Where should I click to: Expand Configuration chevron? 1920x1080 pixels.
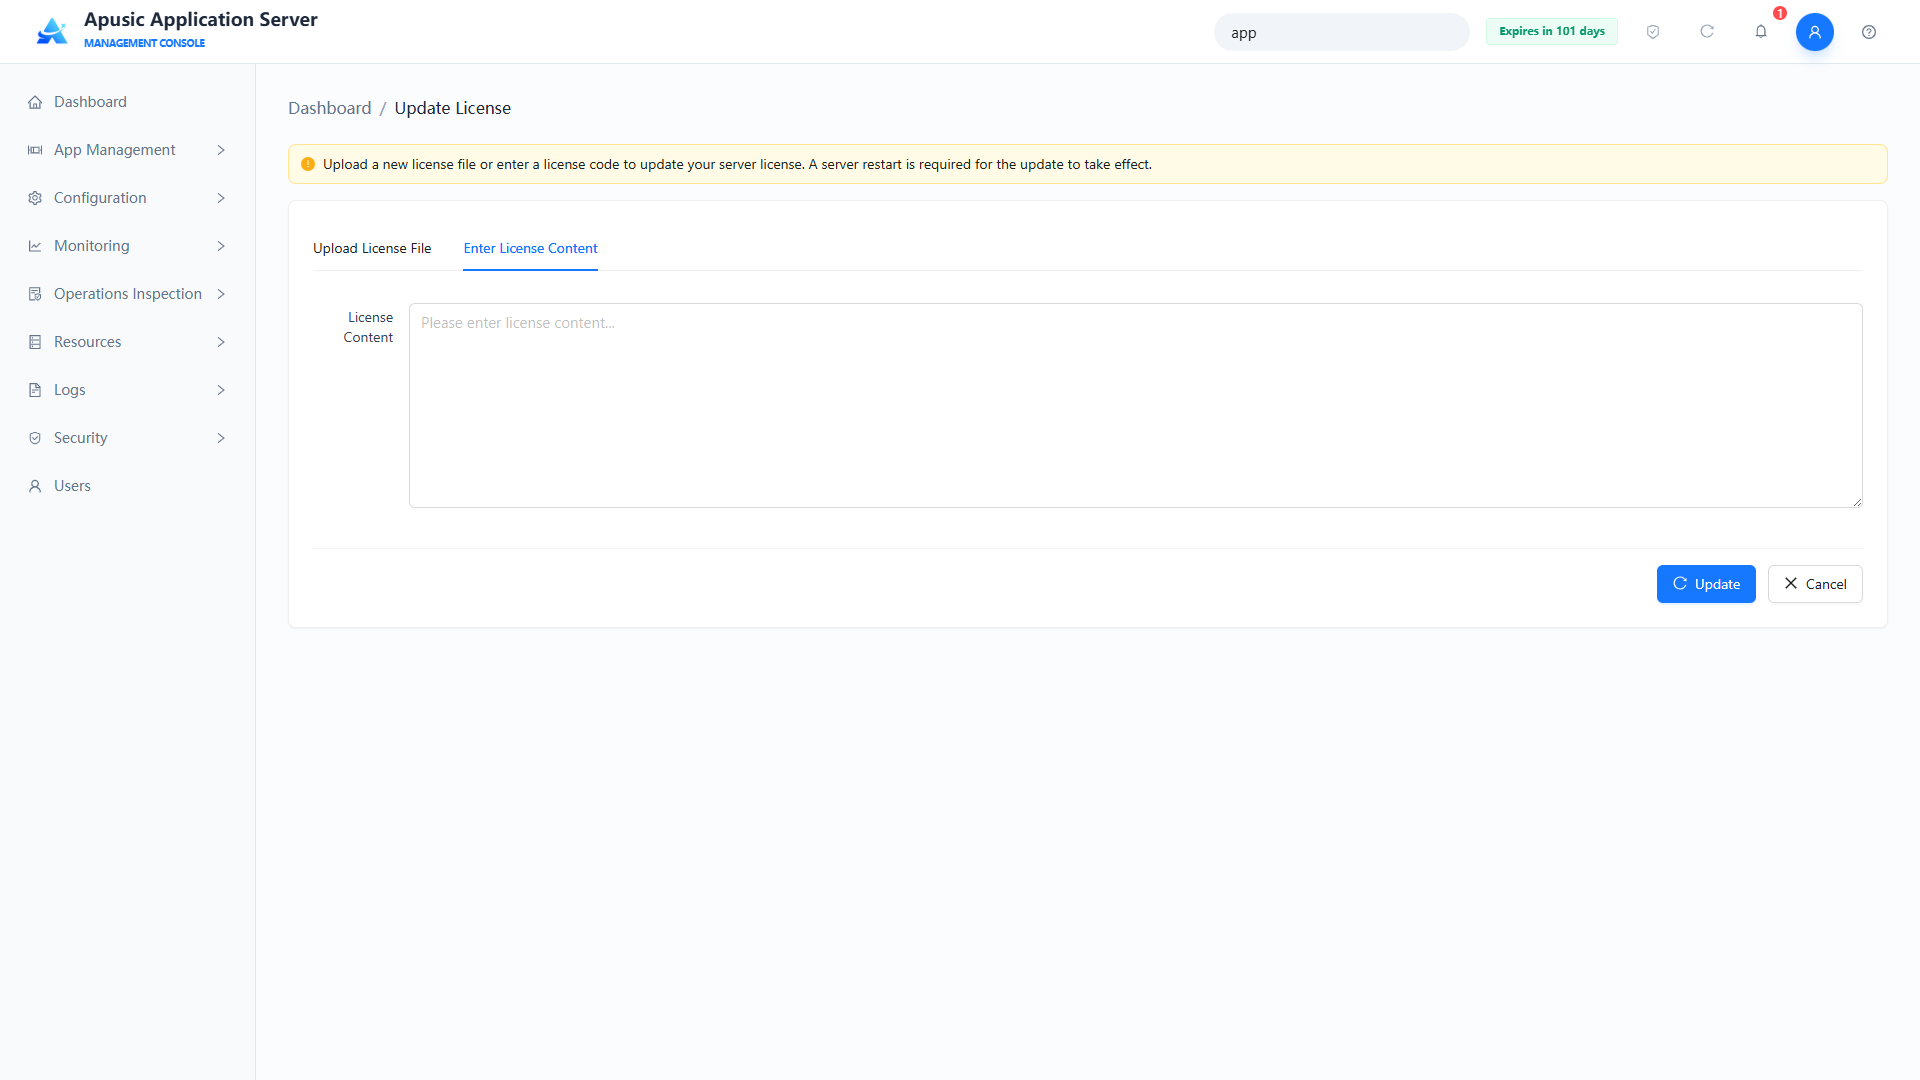point(221,198)
